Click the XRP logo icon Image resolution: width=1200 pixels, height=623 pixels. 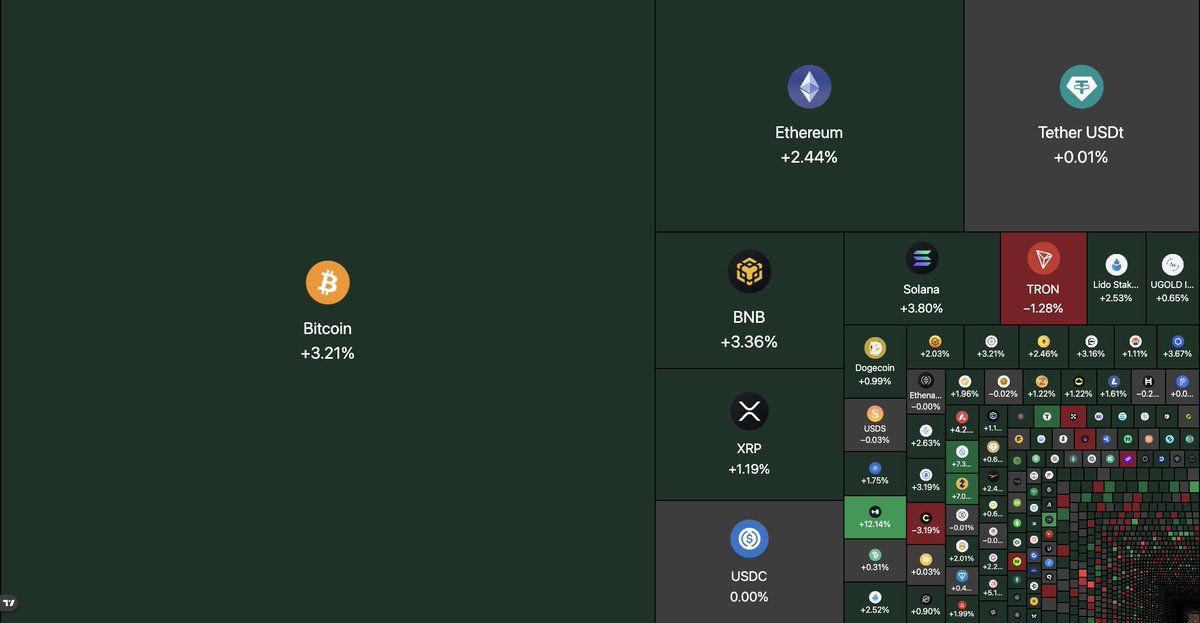(749, 411)
